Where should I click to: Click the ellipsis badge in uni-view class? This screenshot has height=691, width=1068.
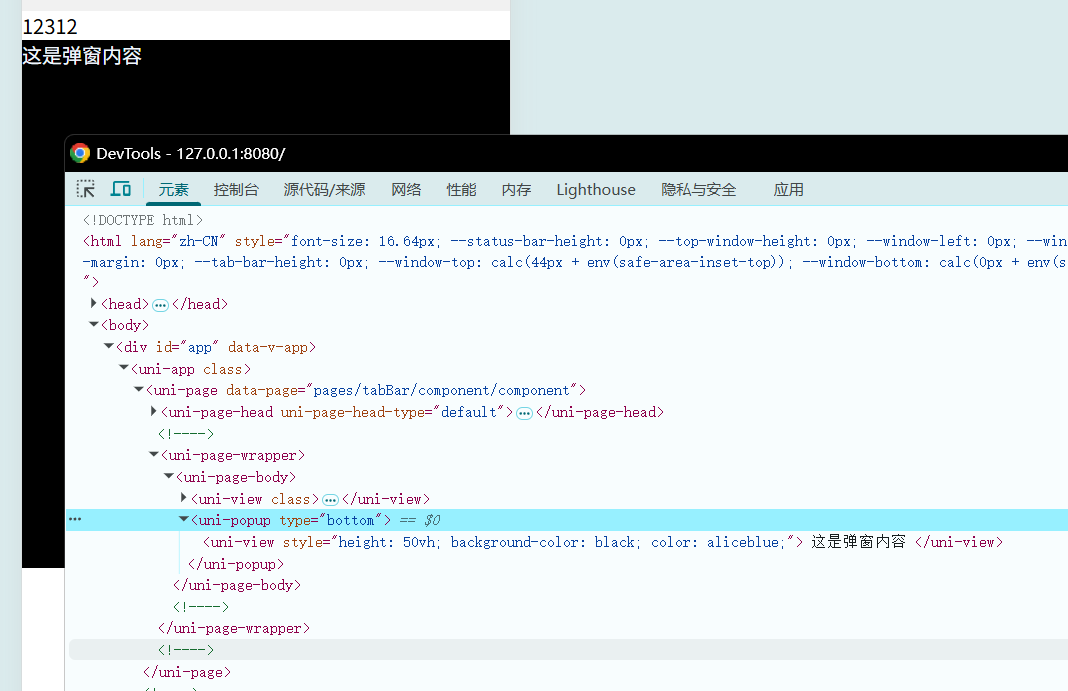(x=330, y=499)
